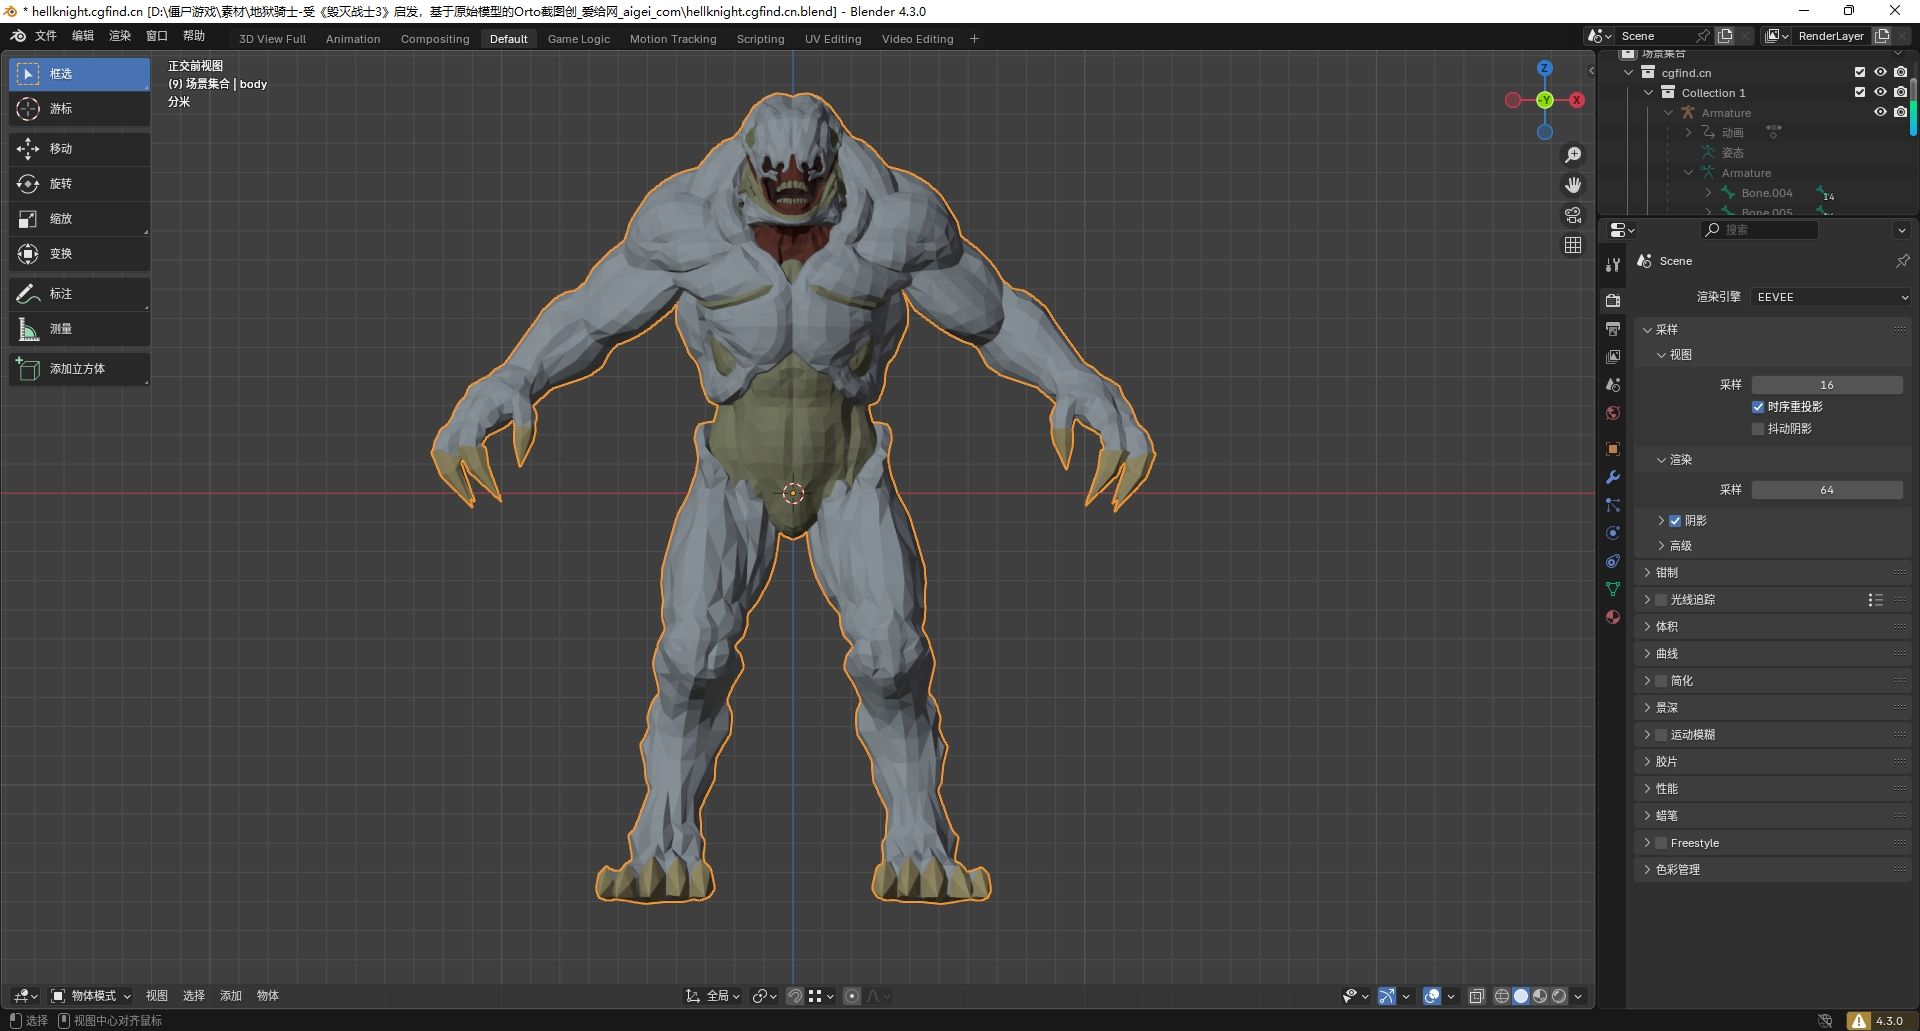Screen dimensions: 1920x1031
Task: Open the Scene properties tab
Action: pos(1612,385)
